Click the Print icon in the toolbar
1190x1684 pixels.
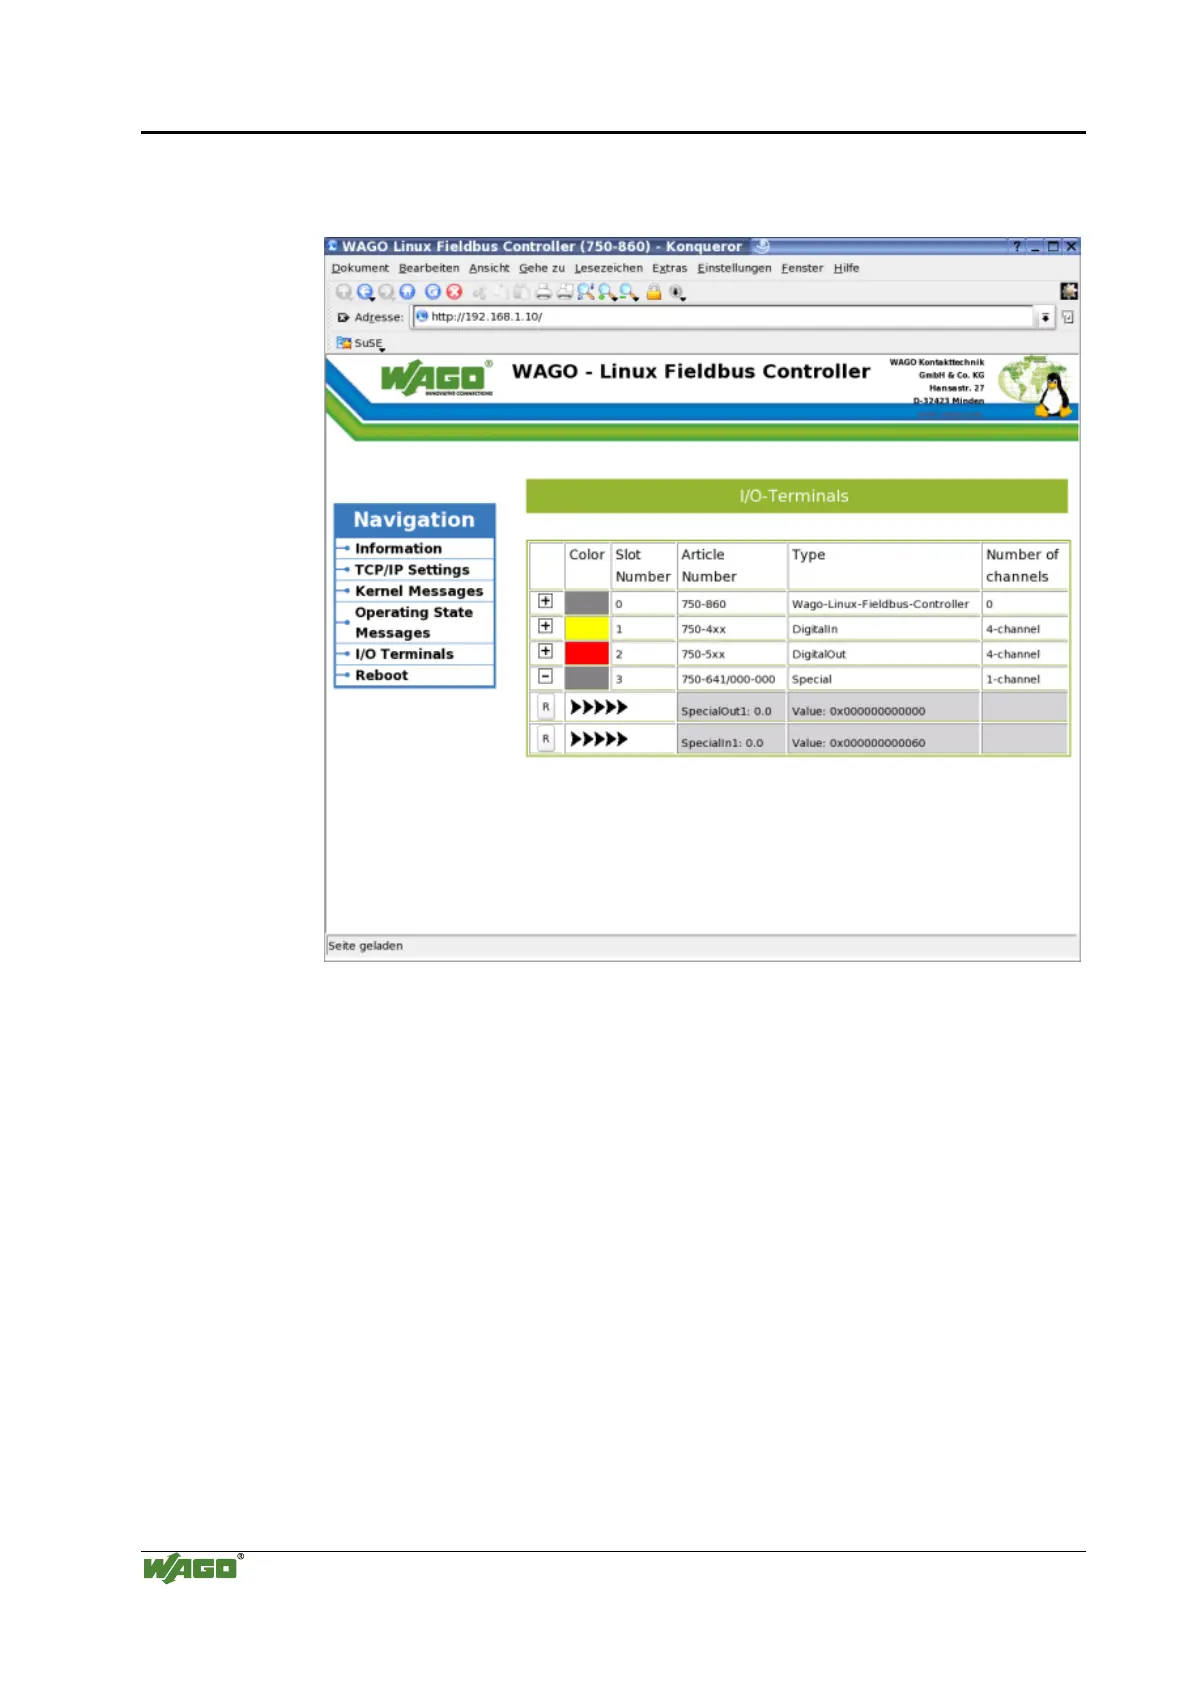(543, 292)
